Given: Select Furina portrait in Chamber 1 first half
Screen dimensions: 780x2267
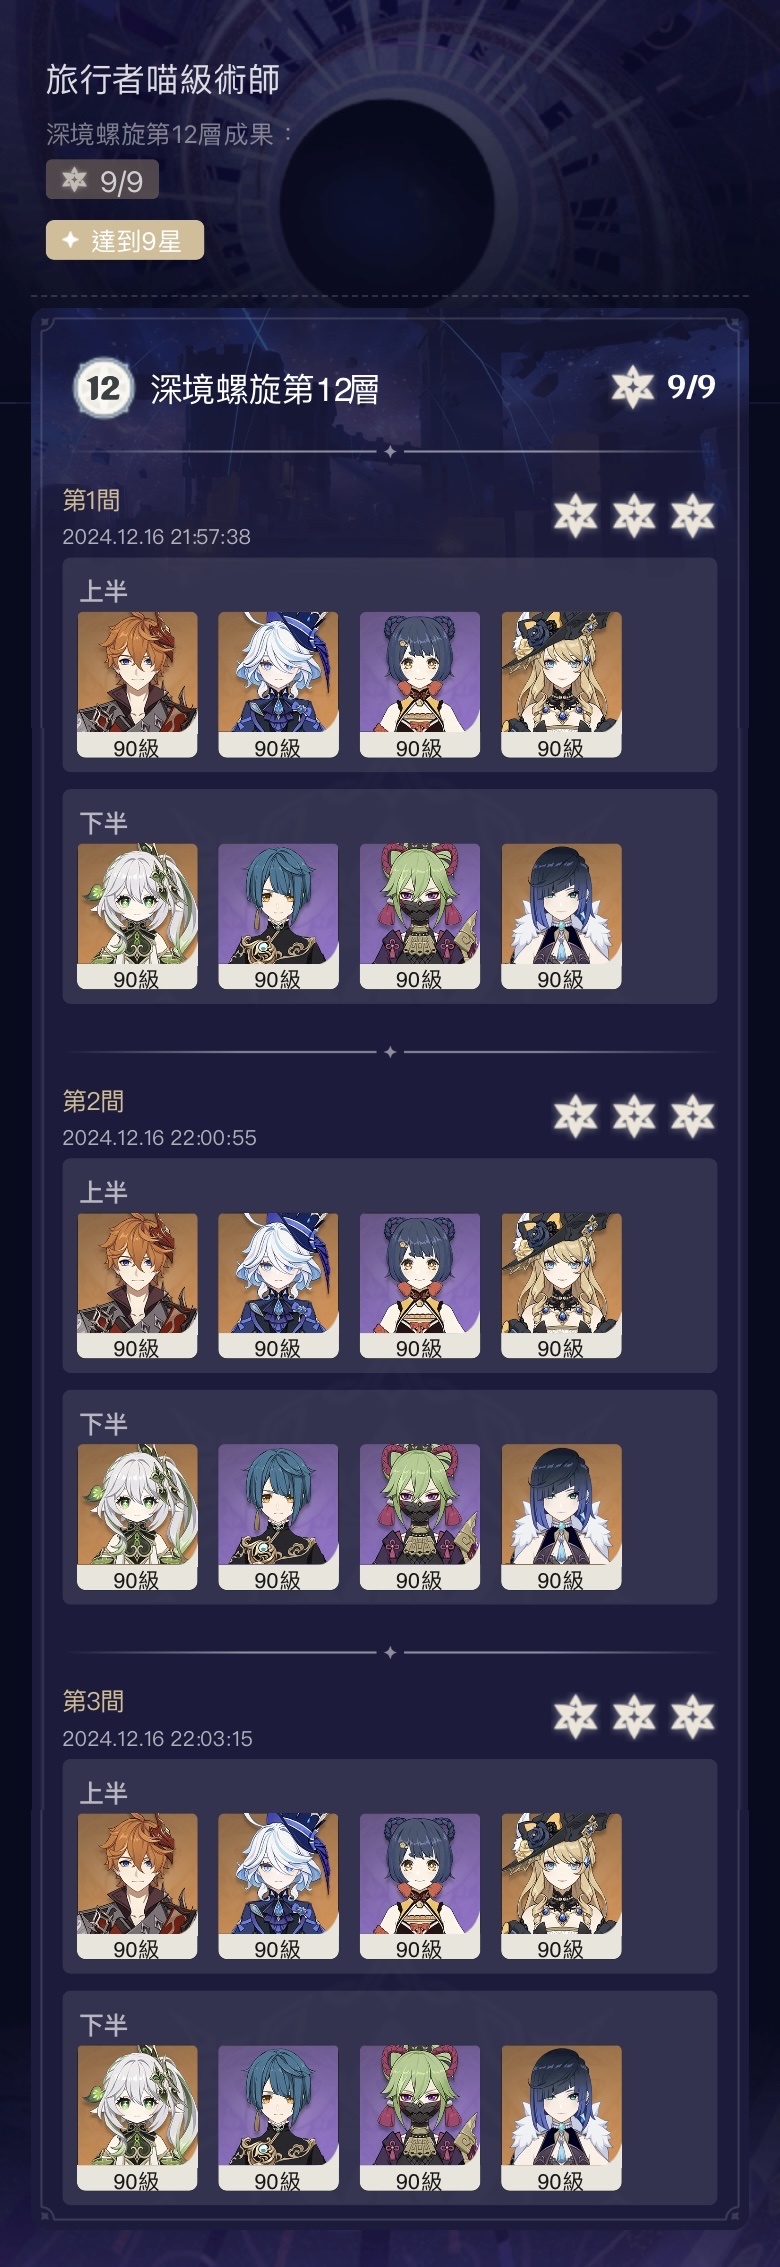Looking at the screenshot, I should 278,685.
